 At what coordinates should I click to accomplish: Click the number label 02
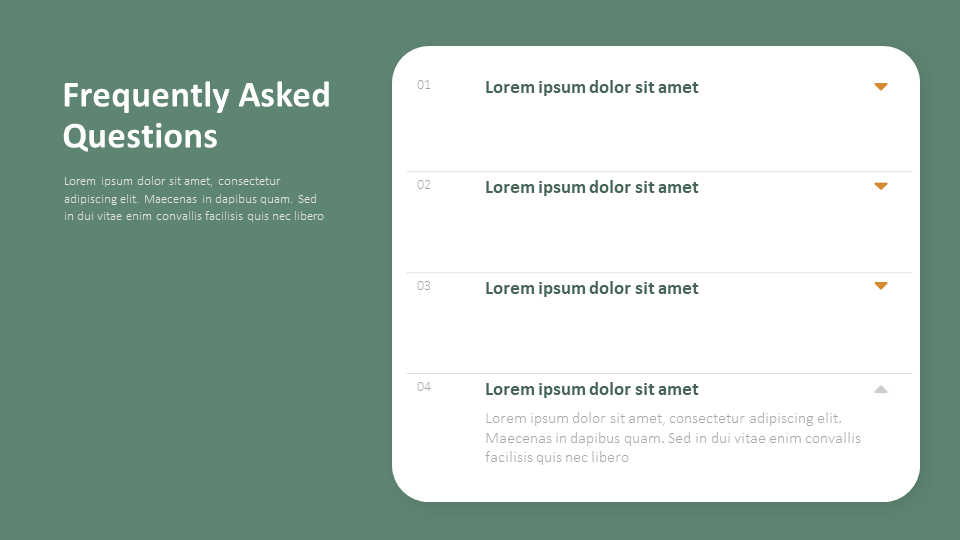tap(424, 185)
